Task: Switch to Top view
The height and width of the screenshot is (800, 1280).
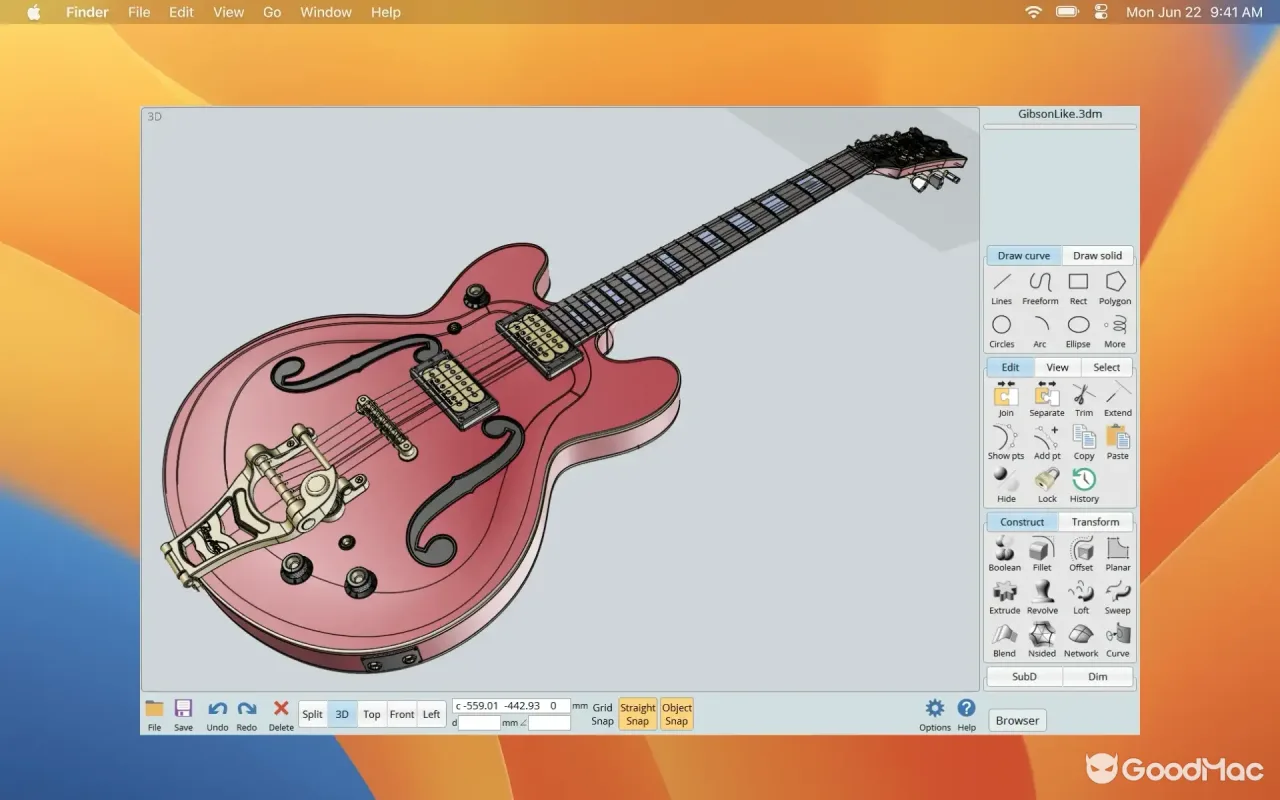Action: (372, 714)
